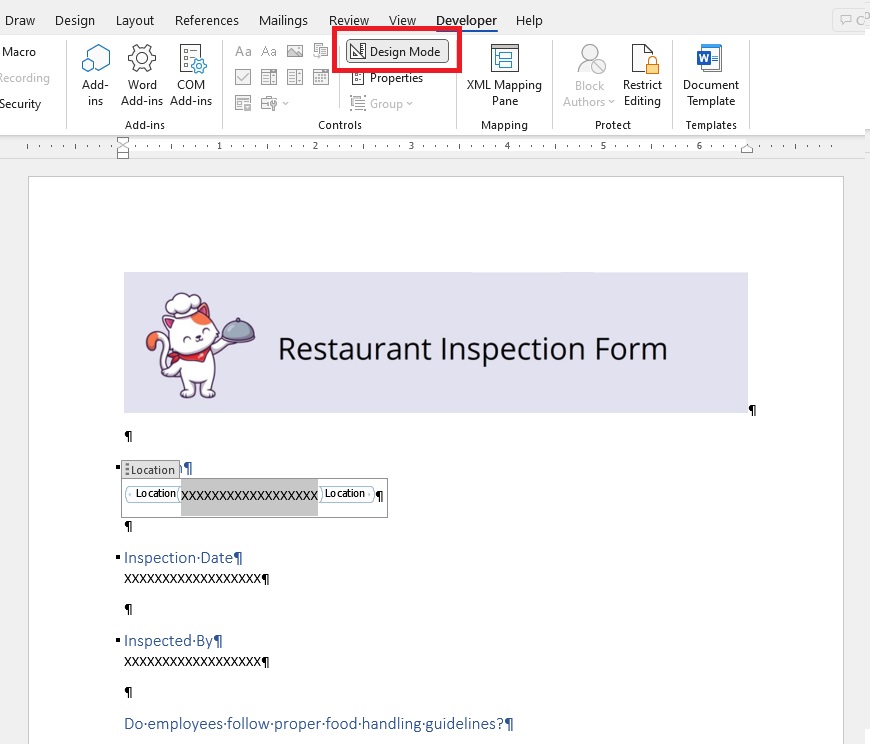Switch to the References tab
This screenshot has height=744, width=870.
(206, 21)
